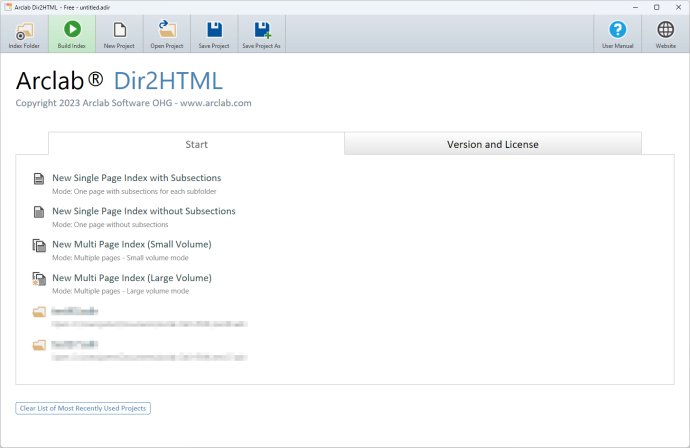Image resolution: width=690 pixels, height=448 pixels.
Task: Minimize the Dir2HTML window
Action: (x=635, y=7)
